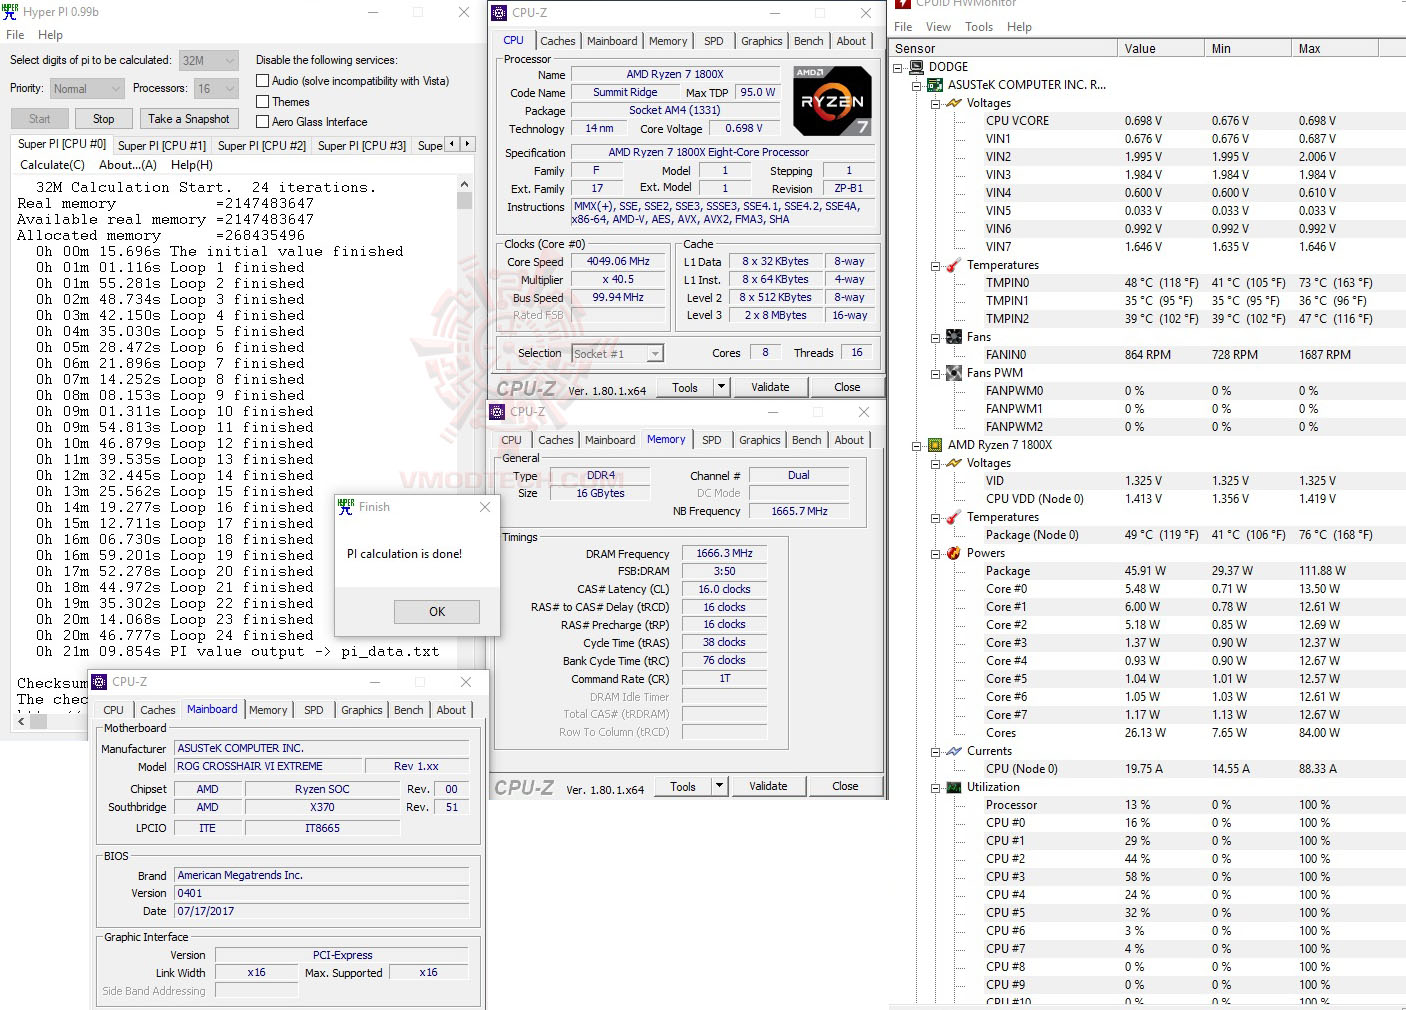The image size is (1406, 1010).
Task: Click the AMD Ryzen 7 logo in CPU-Z
Action: point(831,100)
